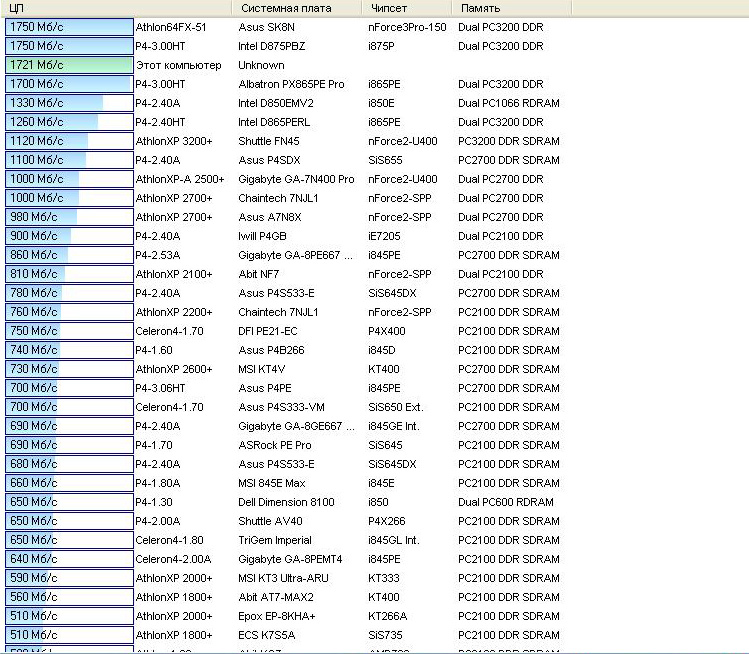Click the 810 Мб/с benchmark bar
This screenshot has width=749, height=654.
pyautogui.click(x=69, y=274)
